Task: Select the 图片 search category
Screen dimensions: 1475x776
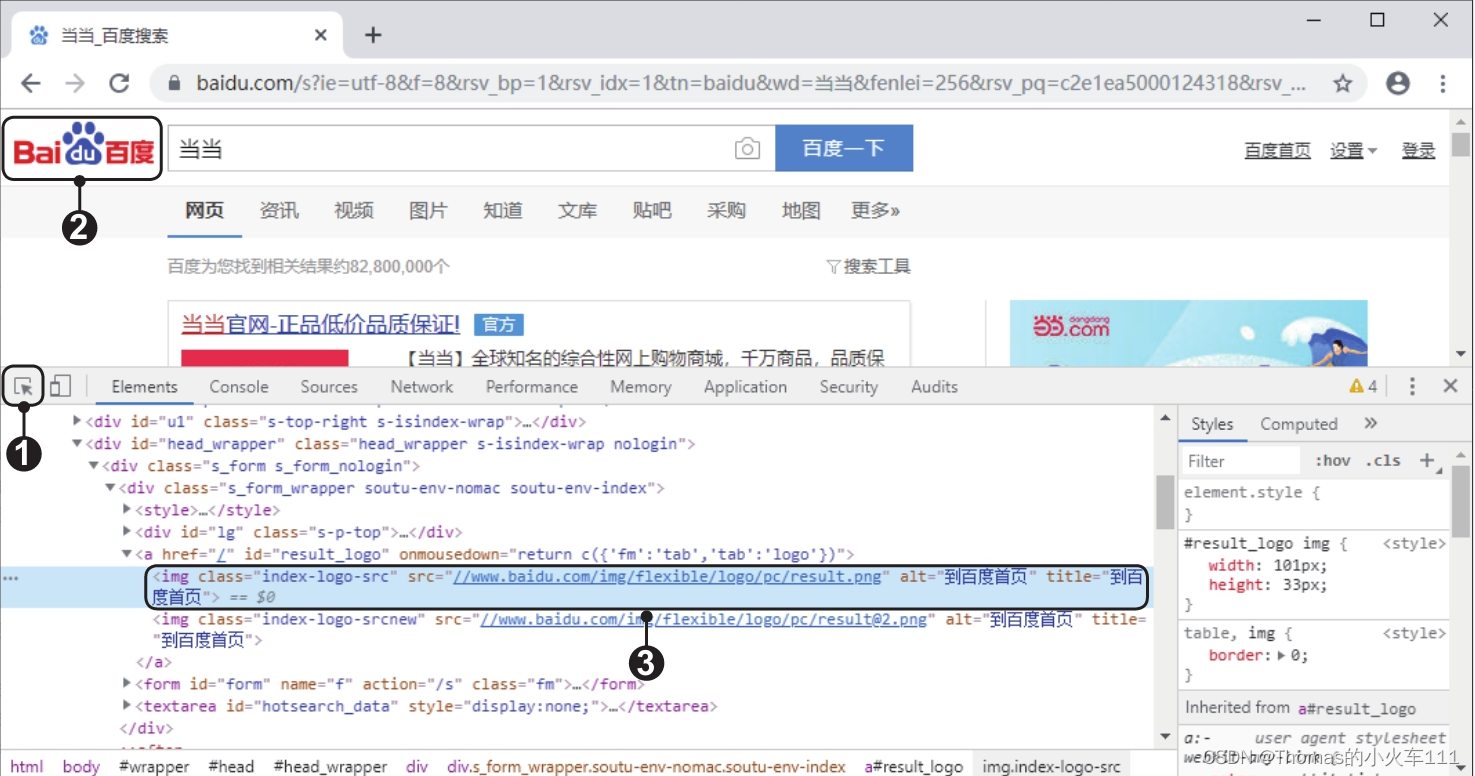Action: pos(428,211)
